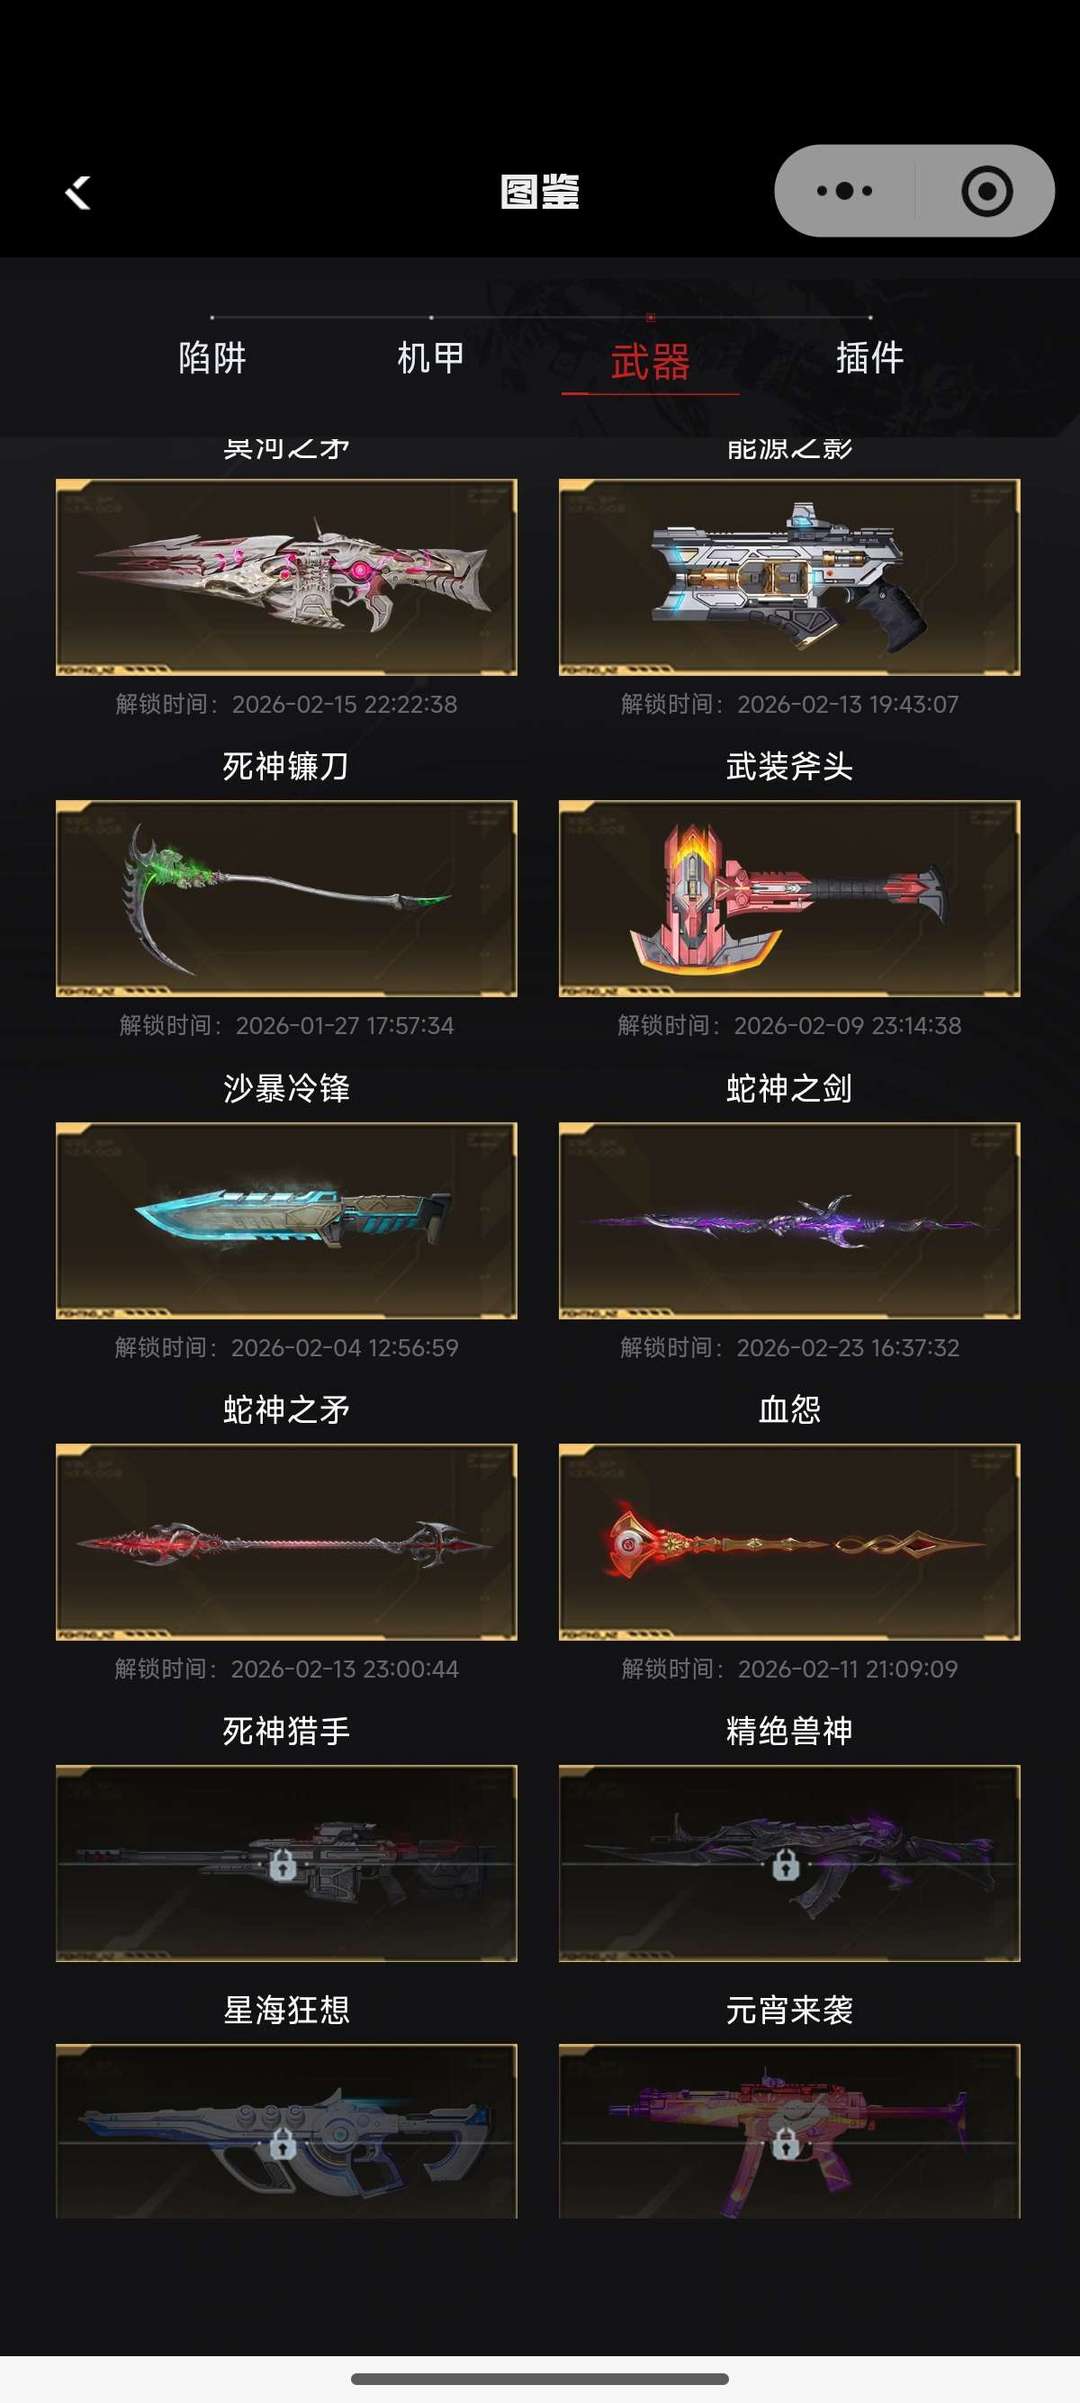The height and width of the screenshot is (2403, 1080).
Task: Open the 插件 tab
Action: coord(870,358)
